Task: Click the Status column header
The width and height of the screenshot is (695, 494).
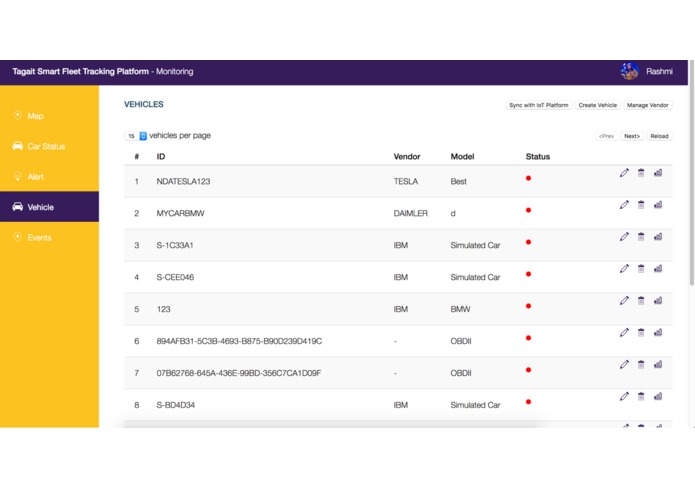Action: [538, 156]
